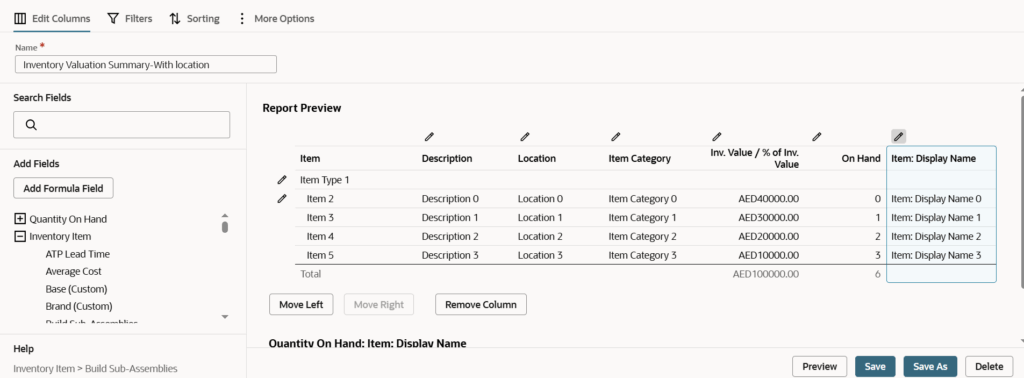Viewport: 1024px width, 378px height.
Task: Click the pencil icon above Inv. Value column
Action: [x=716, y=136]
